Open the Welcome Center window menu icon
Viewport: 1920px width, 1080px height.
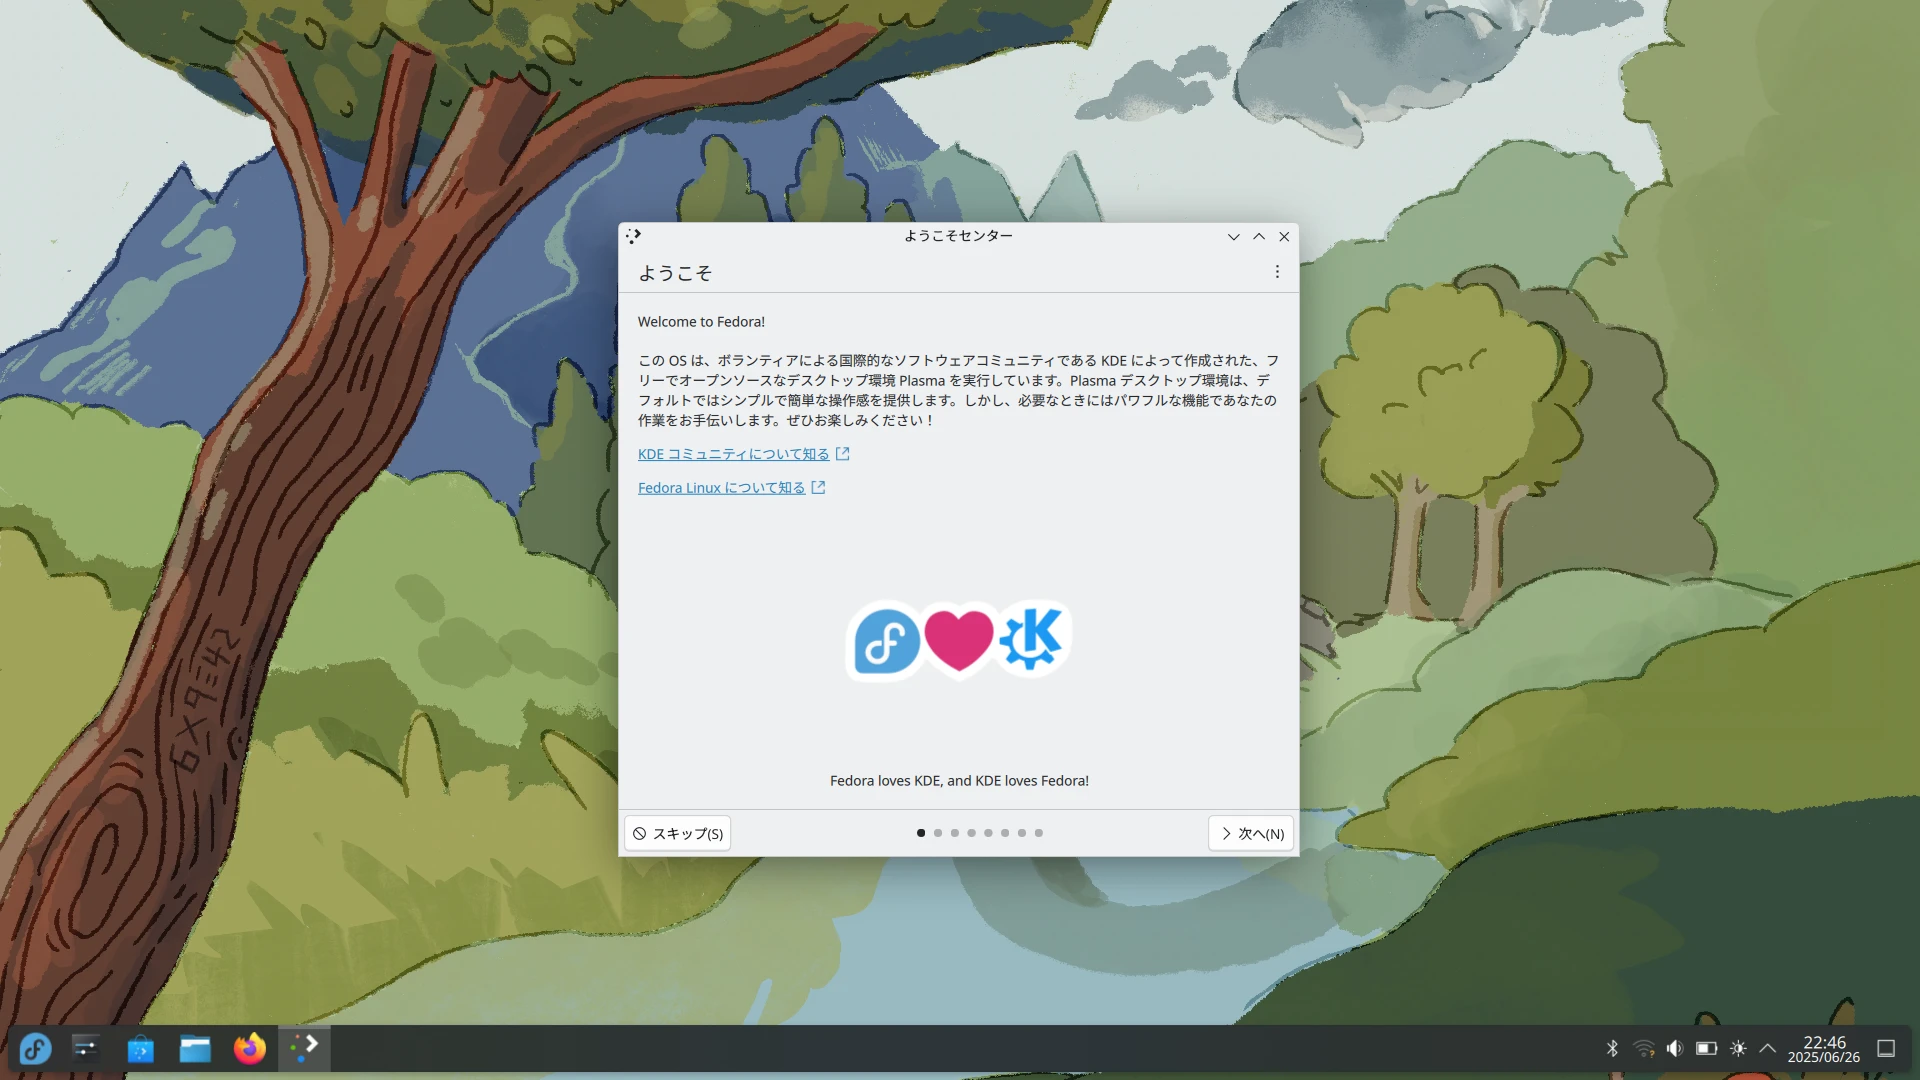(633, 236)
